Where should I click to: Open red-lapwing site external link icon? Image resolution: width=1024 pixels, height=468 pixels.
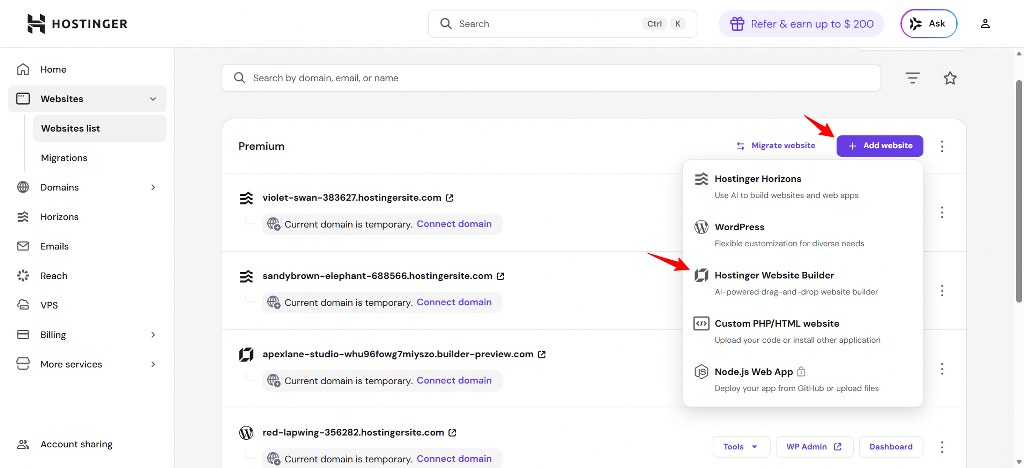pos(452,433)
